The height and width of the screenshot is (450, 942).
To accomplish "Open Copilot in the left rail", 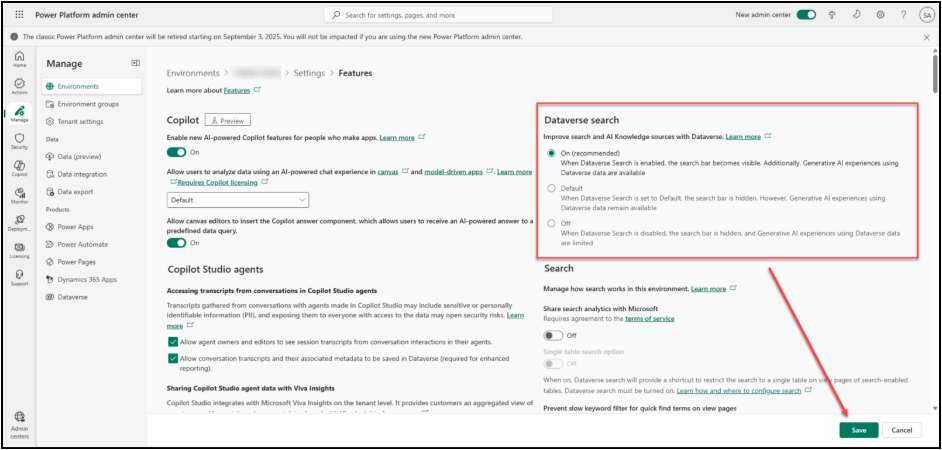I will pos(19,167).
